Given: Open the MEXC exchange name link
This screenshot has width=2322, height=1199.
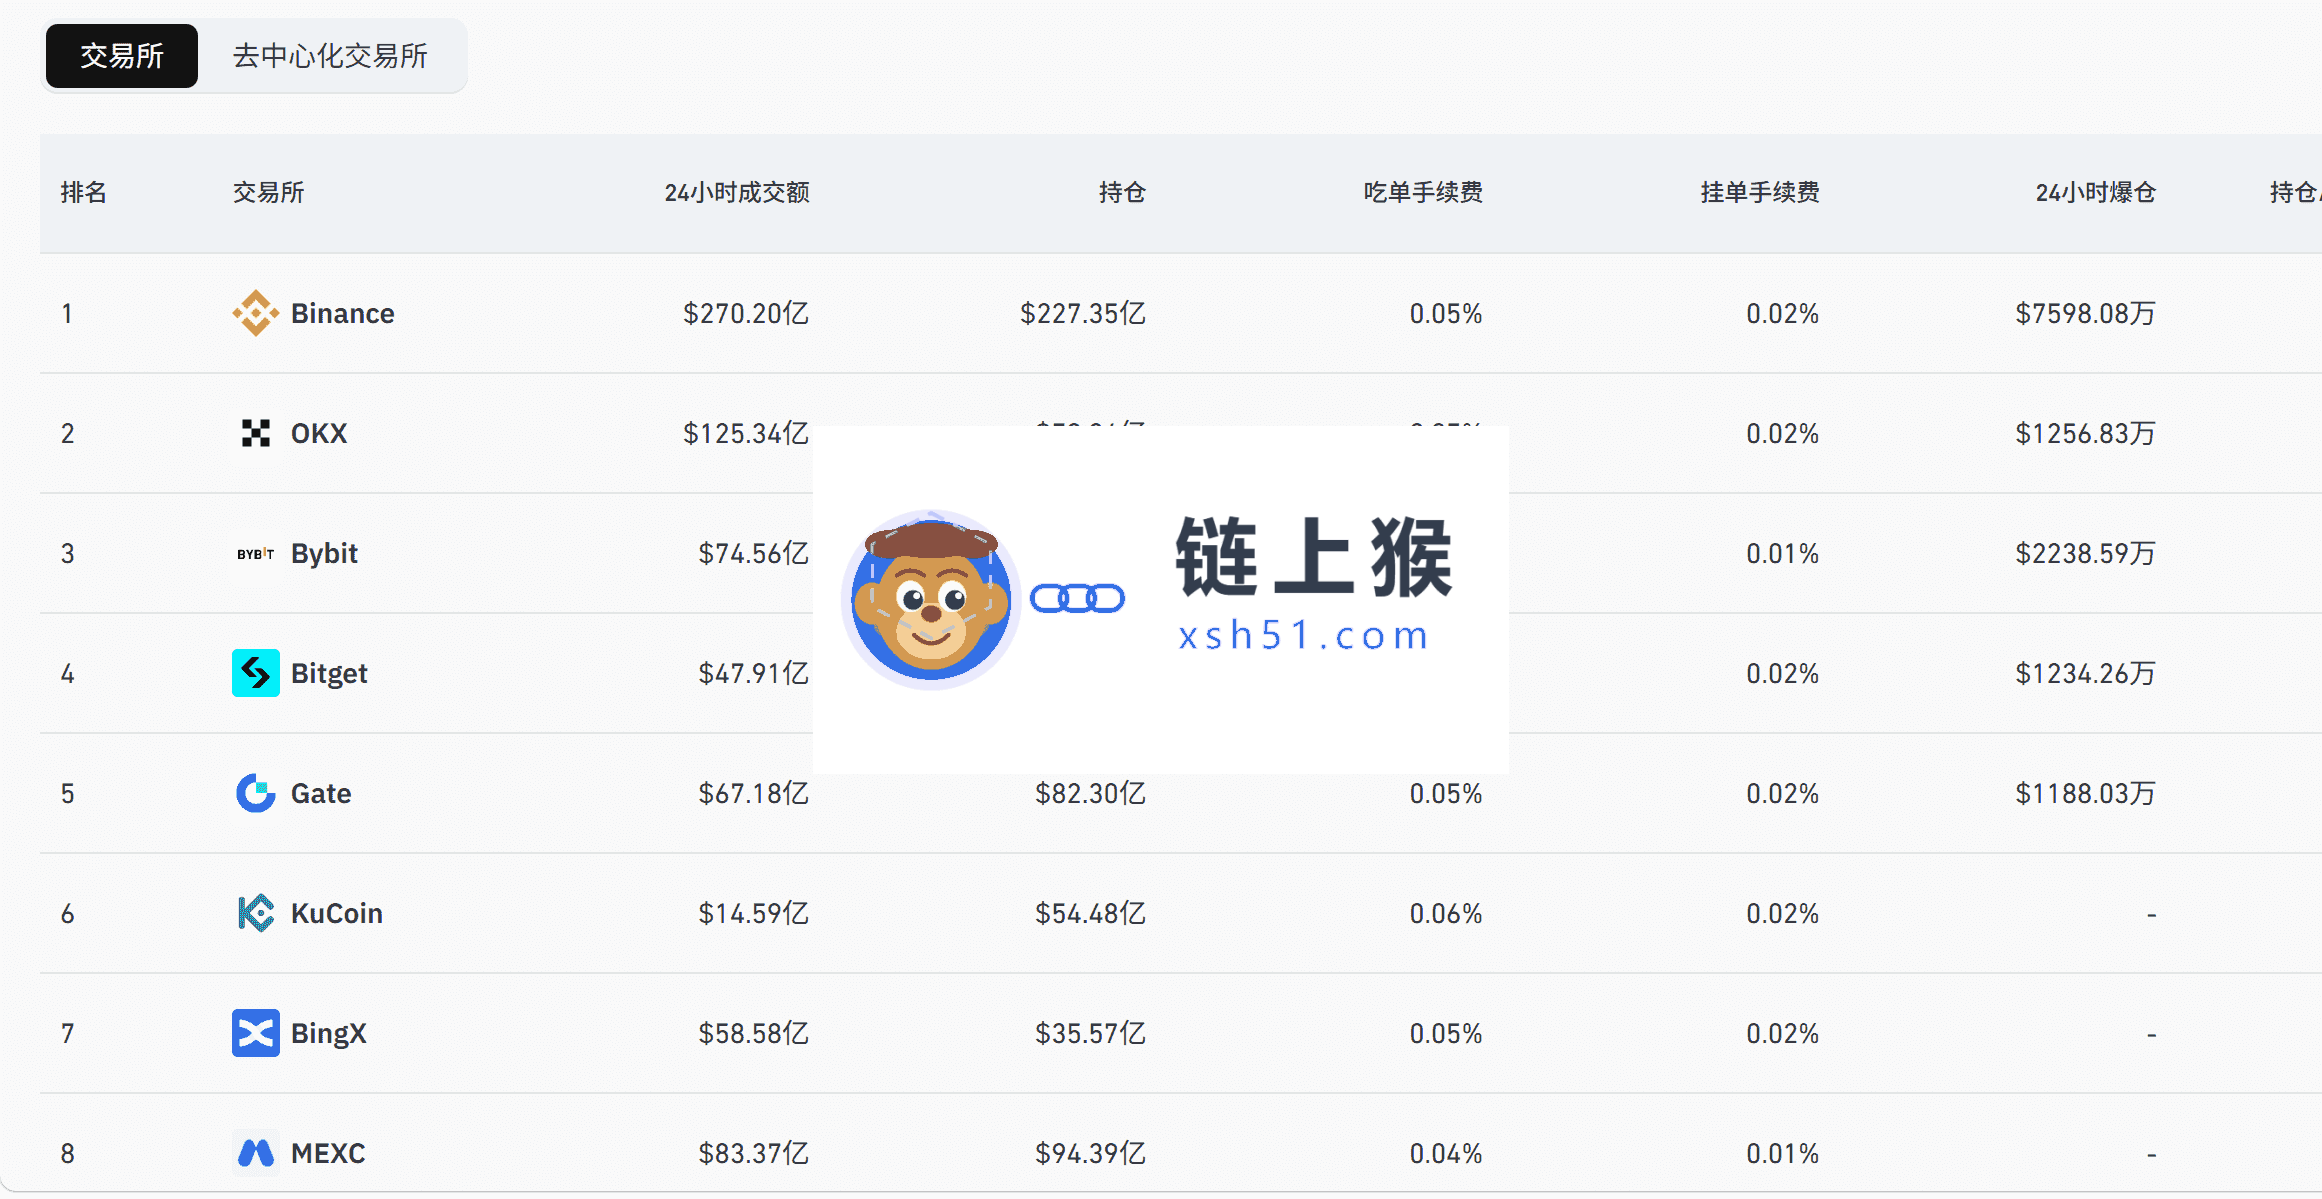Looking at the screenshot, I should [x=328, y=1153].
